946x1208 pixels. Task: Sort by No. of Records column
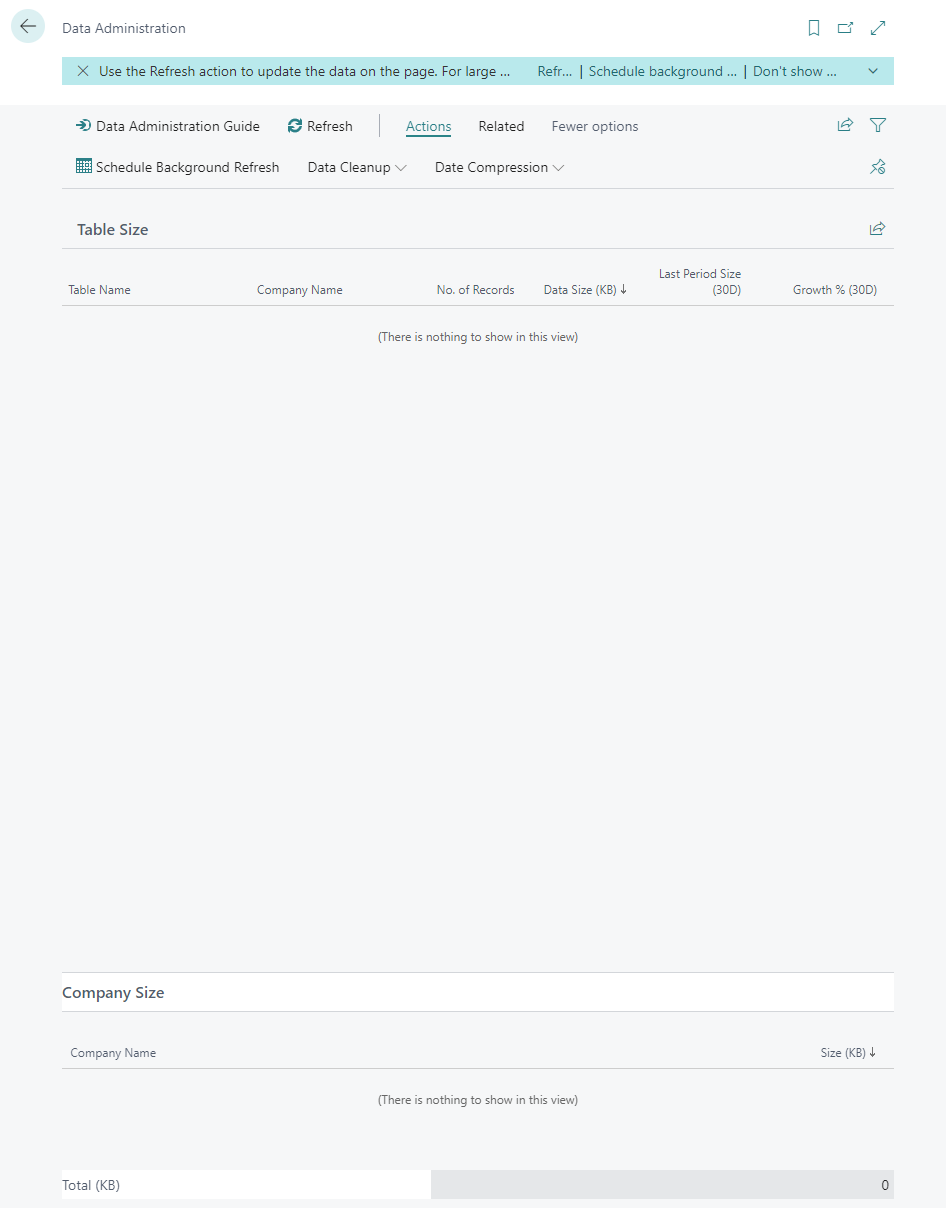click(x=476, y=290)
